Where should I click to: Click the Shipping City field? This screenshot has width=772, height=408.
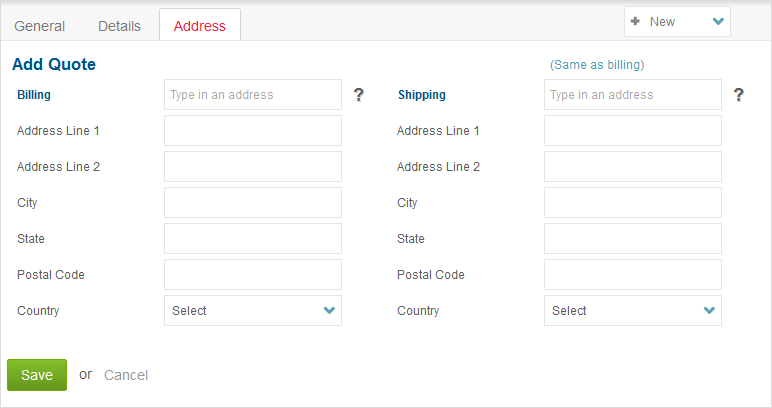click(x=633, y=202)
